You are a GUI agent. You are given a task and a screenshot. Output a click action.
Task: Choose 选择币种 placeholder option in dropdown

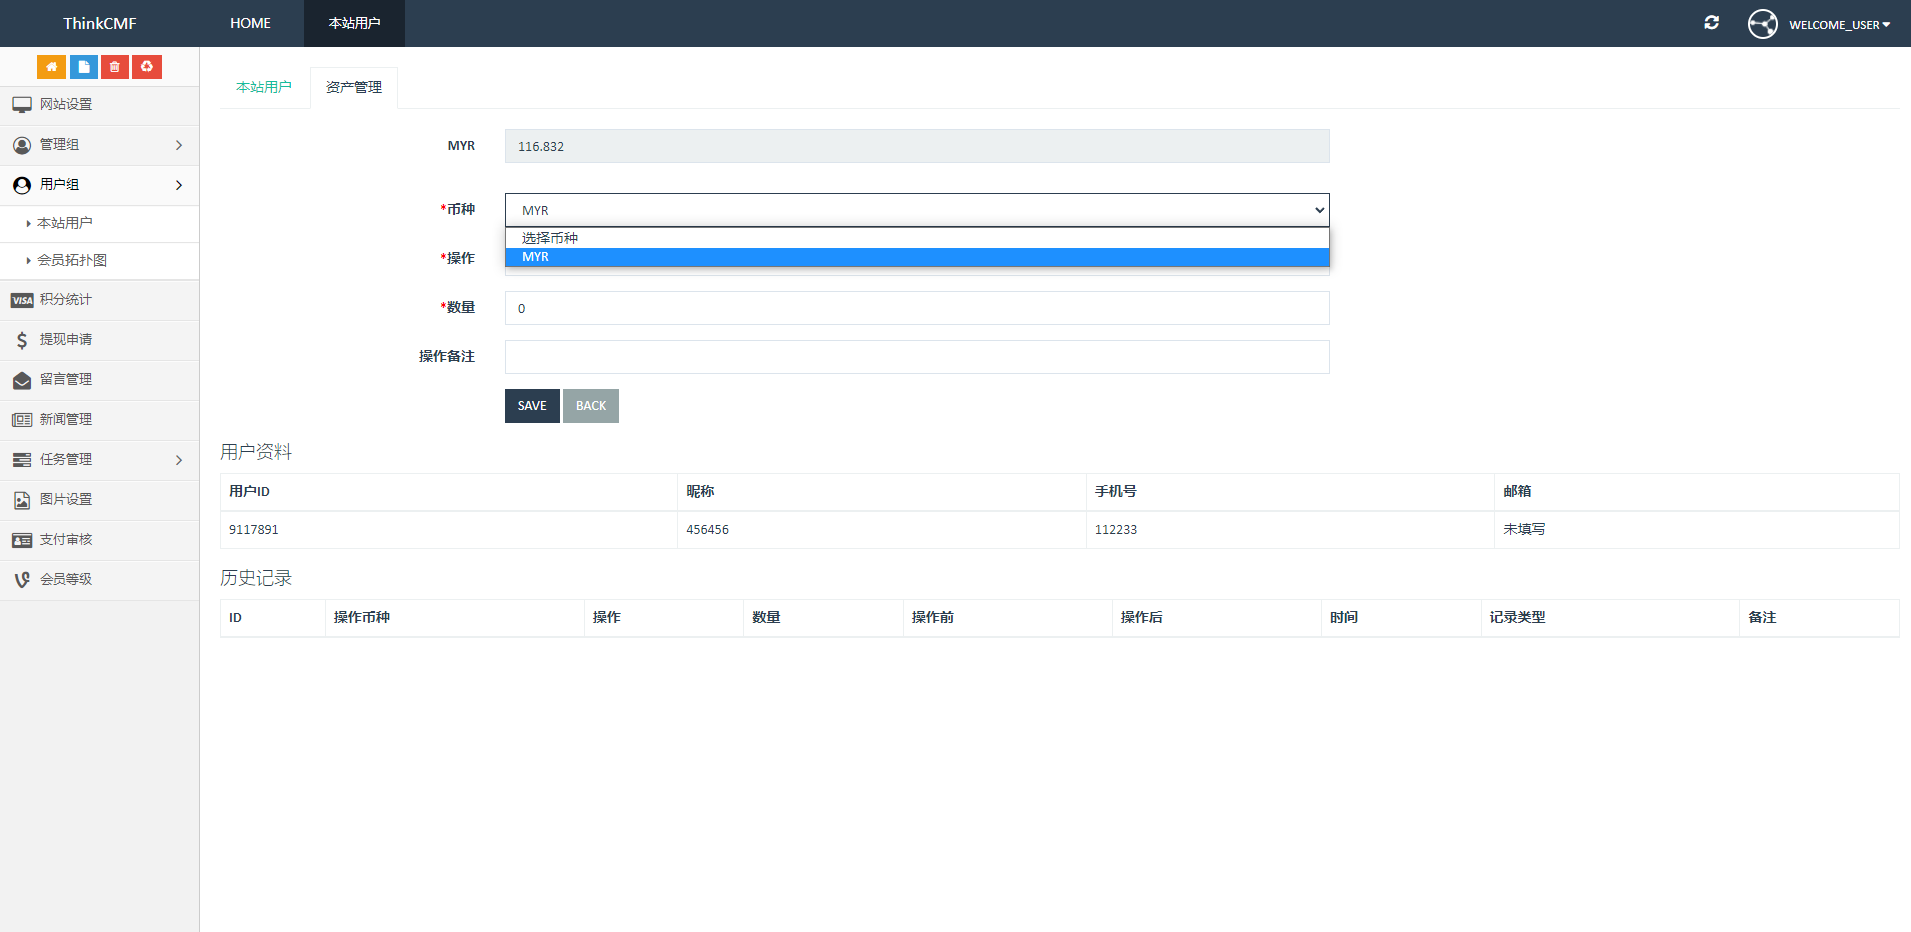(x=916, y=238)
